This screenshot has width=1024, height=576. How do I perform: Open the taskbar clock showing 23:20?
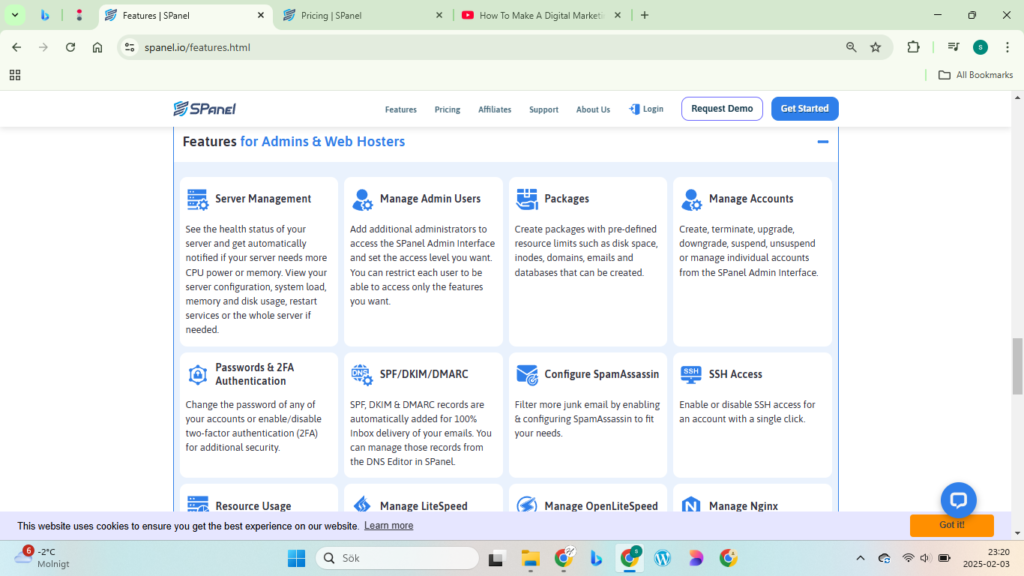coord(986,558)
